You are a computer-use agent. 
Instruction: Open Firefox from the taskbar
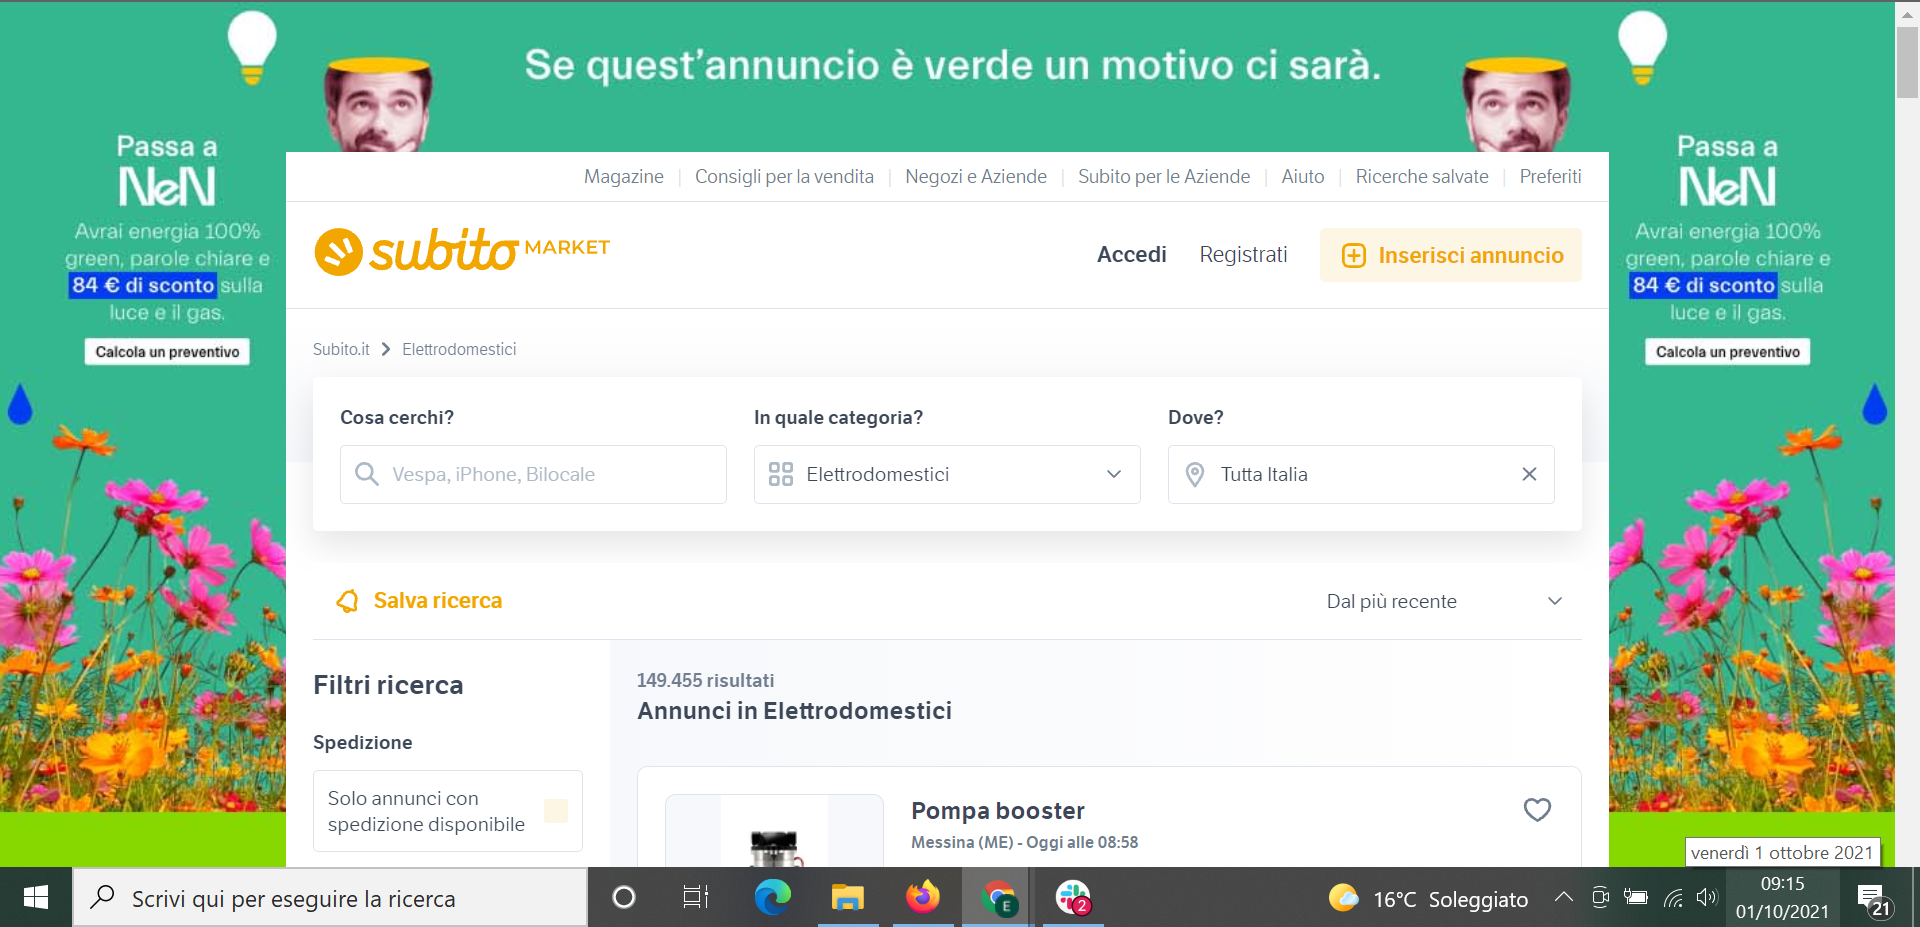[x=922, y=898]
